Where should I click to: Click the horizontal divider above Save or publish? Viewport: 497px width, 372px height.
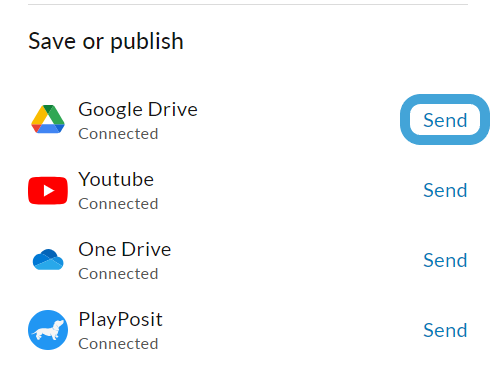(248, 4)
